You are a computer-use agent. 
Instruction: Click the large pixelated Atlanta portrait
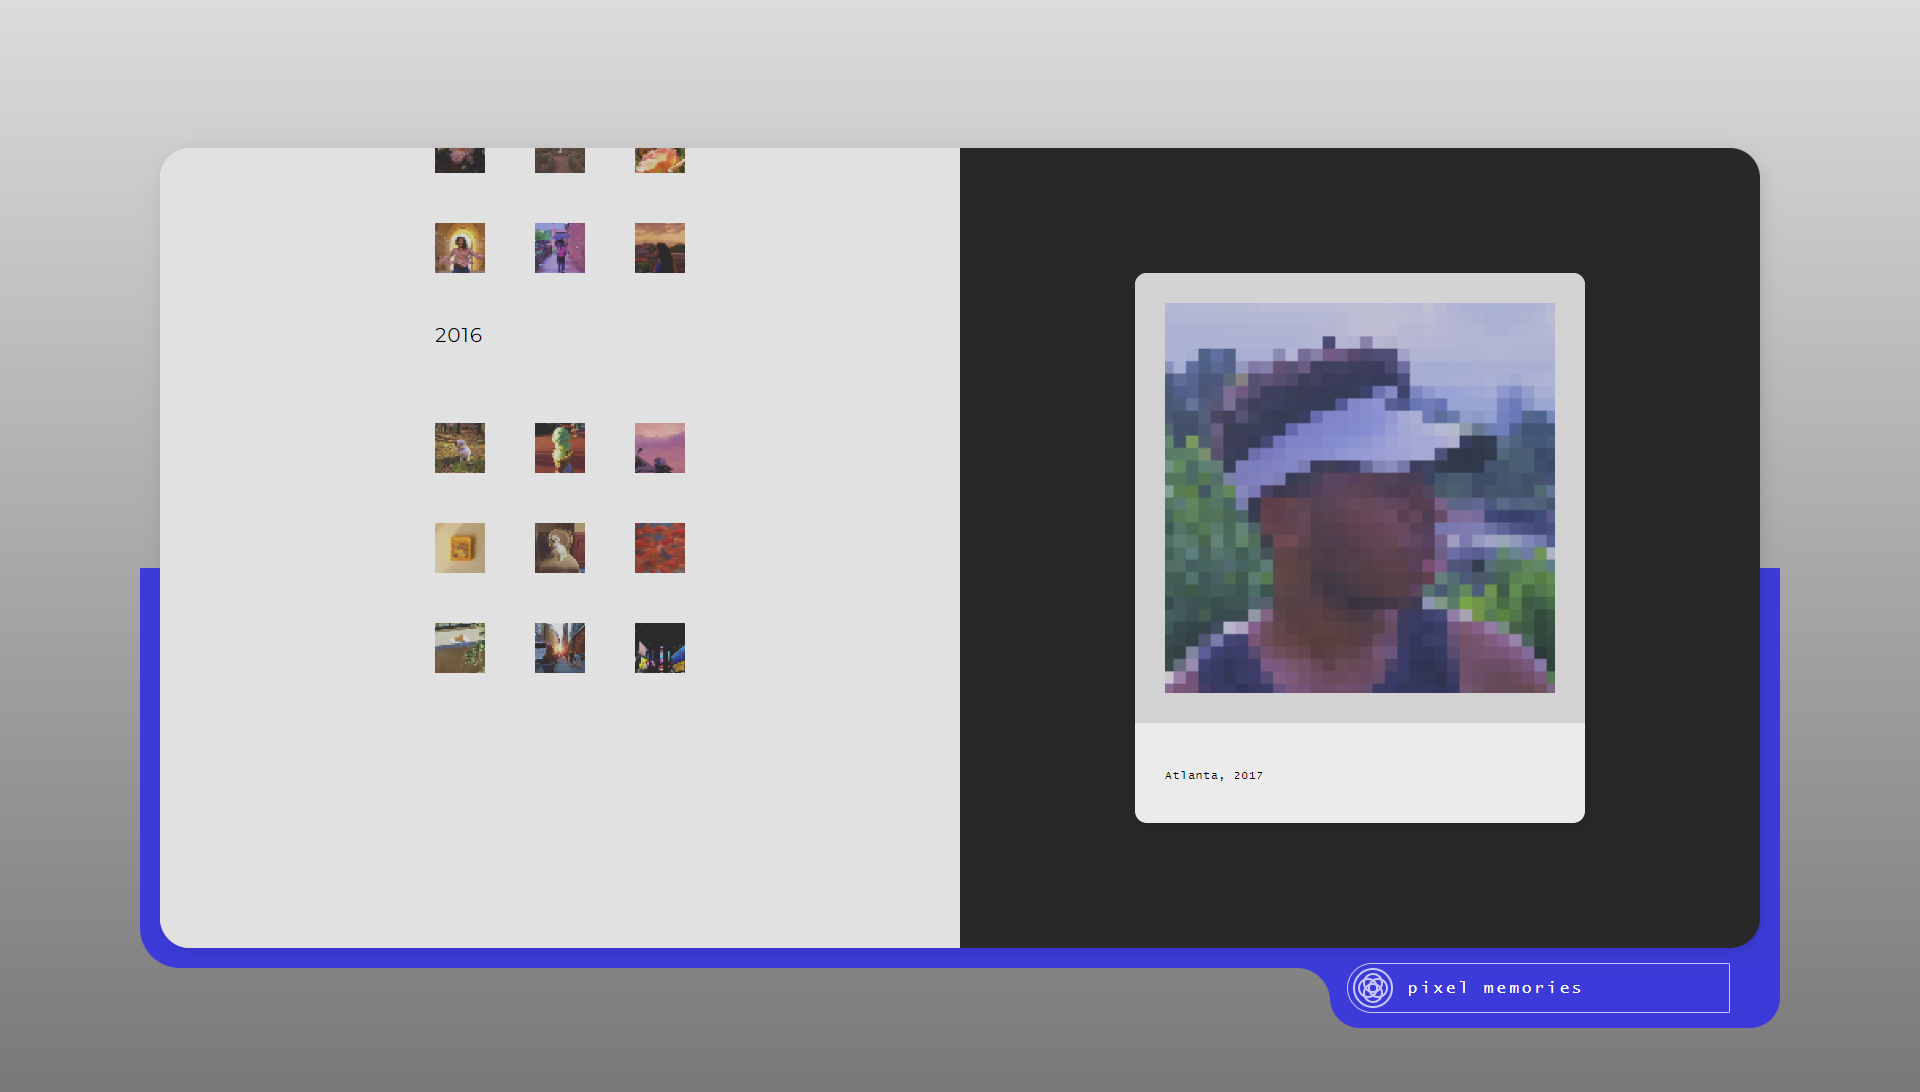pos(1359,498)
